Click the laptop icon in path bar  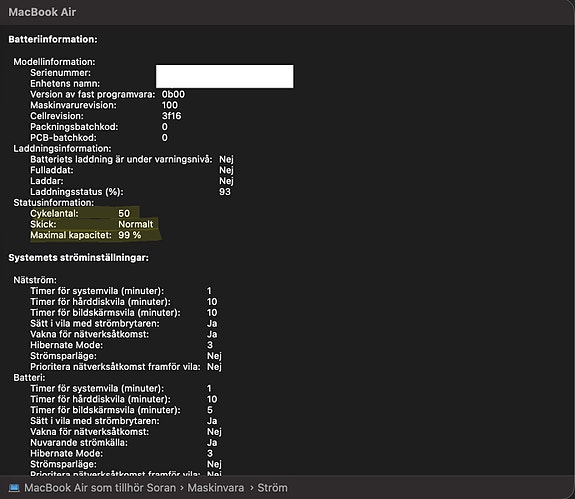point(14,488)
